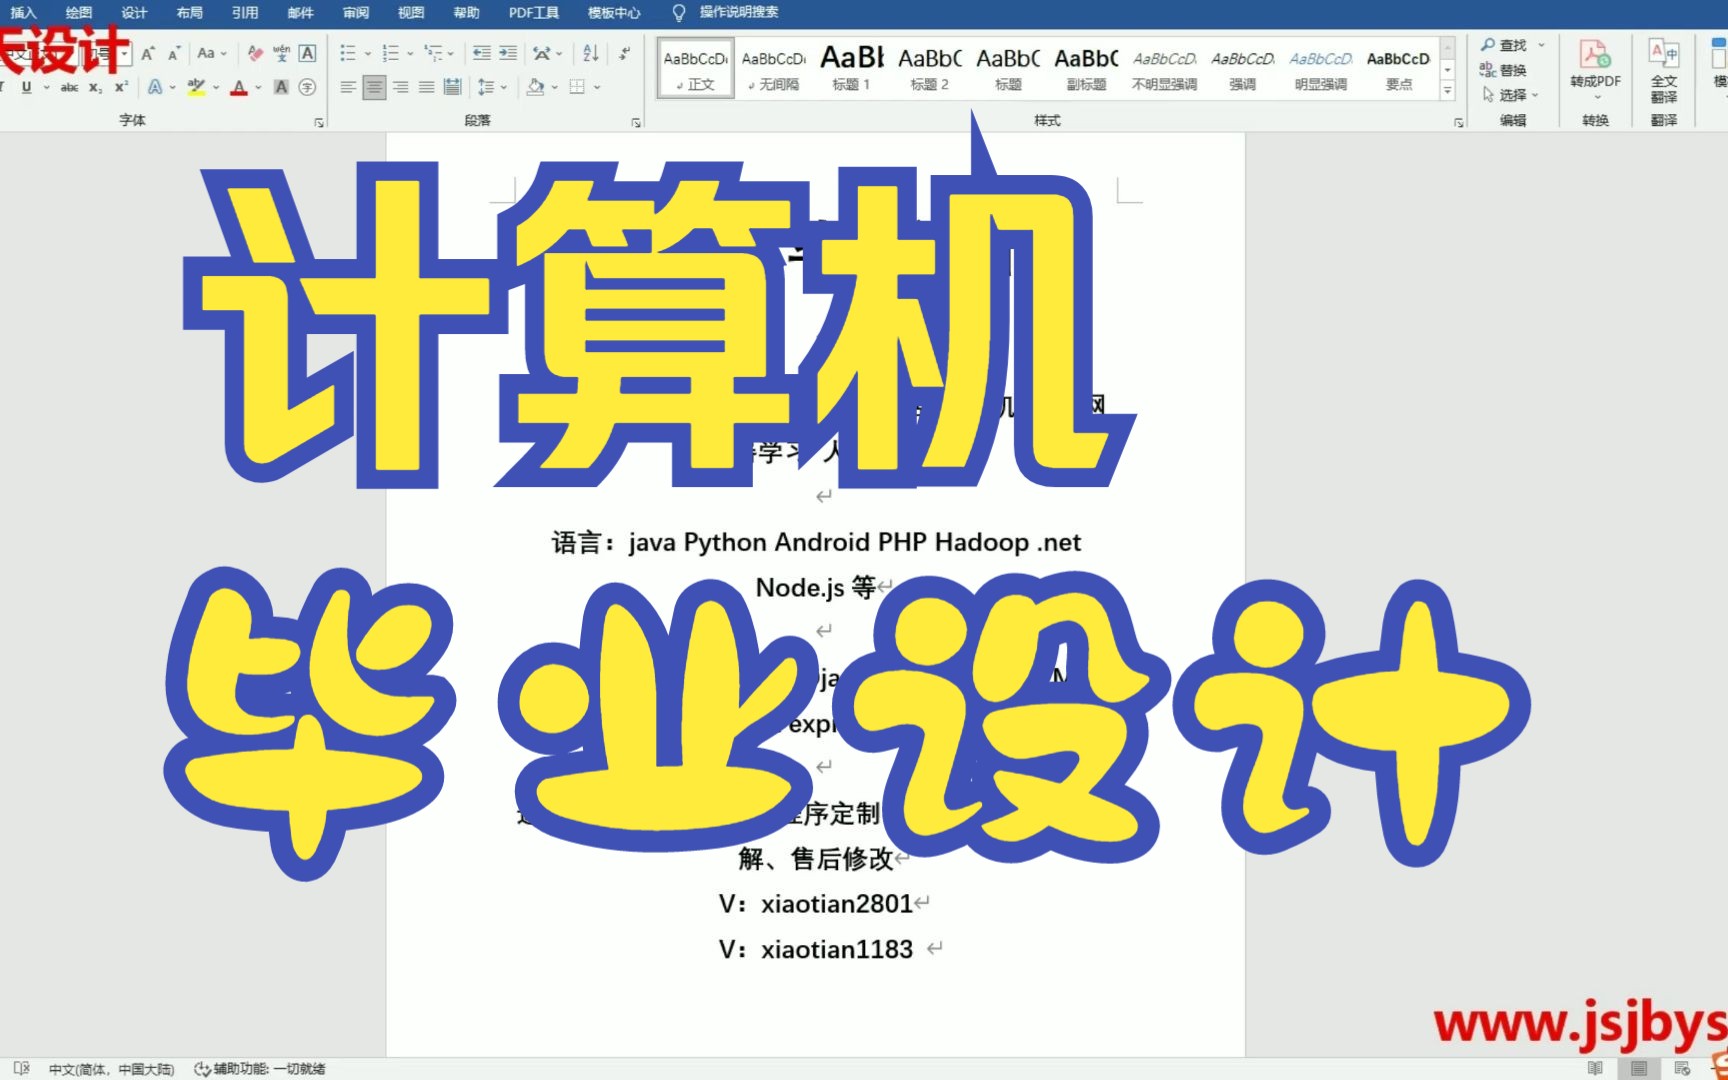Screen dimensions: 1728x1080
Task: Open the 段落 paragraph dialog launcher
Action: (636, 122)
